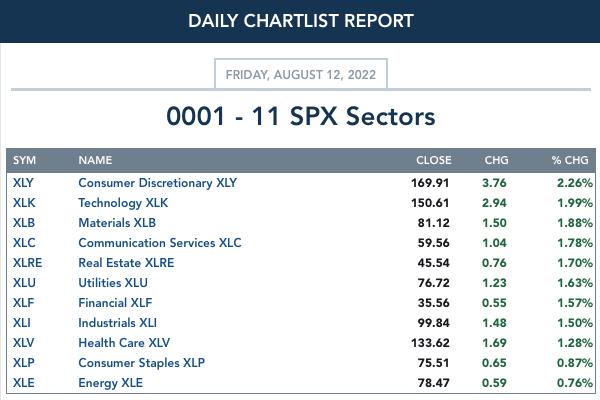Click the CHG column header

coord(496,160)
